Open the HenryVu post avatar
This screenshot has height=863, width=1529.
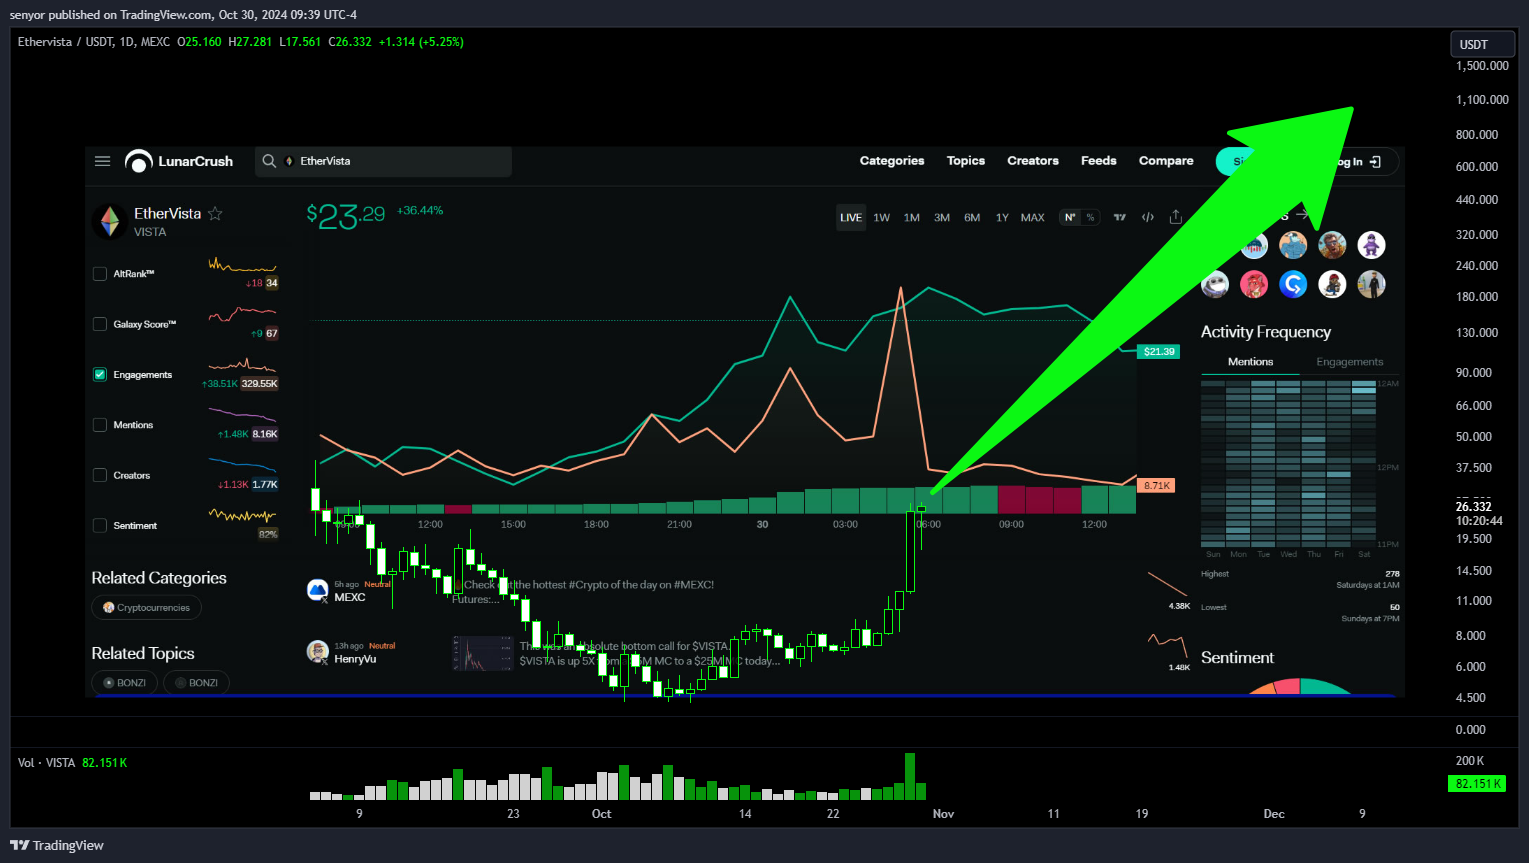click(318, 652)
